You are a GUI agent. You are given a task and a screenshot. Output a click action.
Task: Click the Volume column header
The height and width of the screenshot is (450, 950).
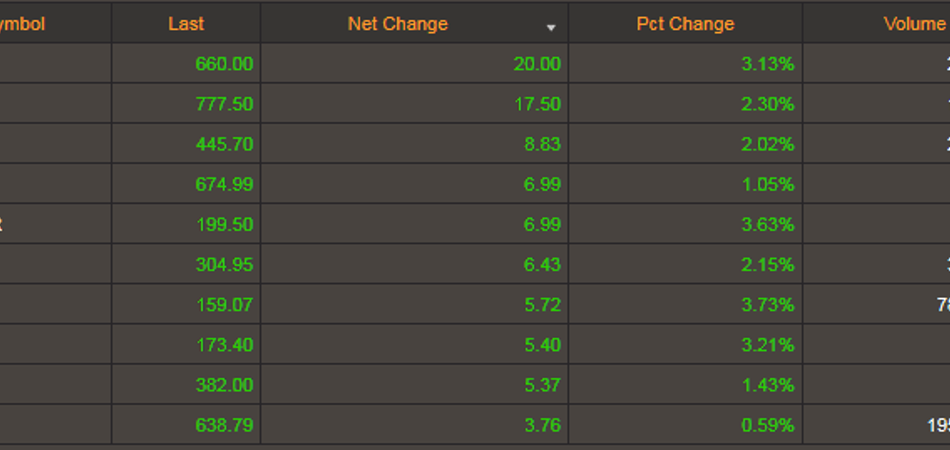[914, 24]
